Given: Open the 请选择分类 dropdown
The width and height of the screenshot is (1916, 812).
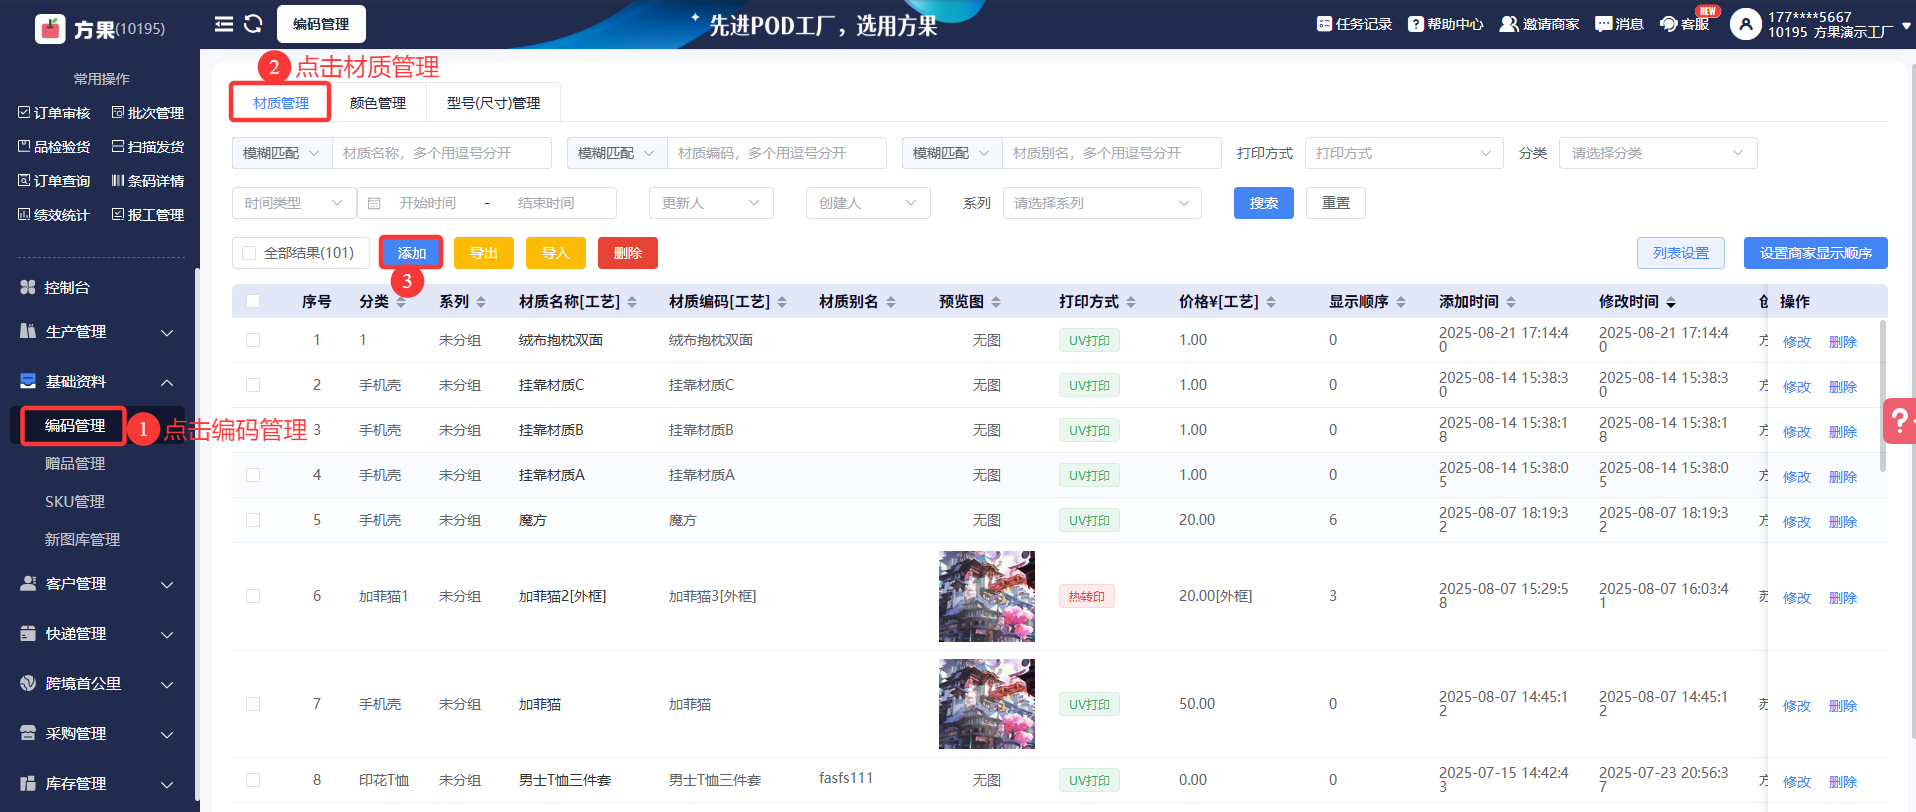Looking at the screenshot, I should pyautogui.click(x=1657, y=153).
